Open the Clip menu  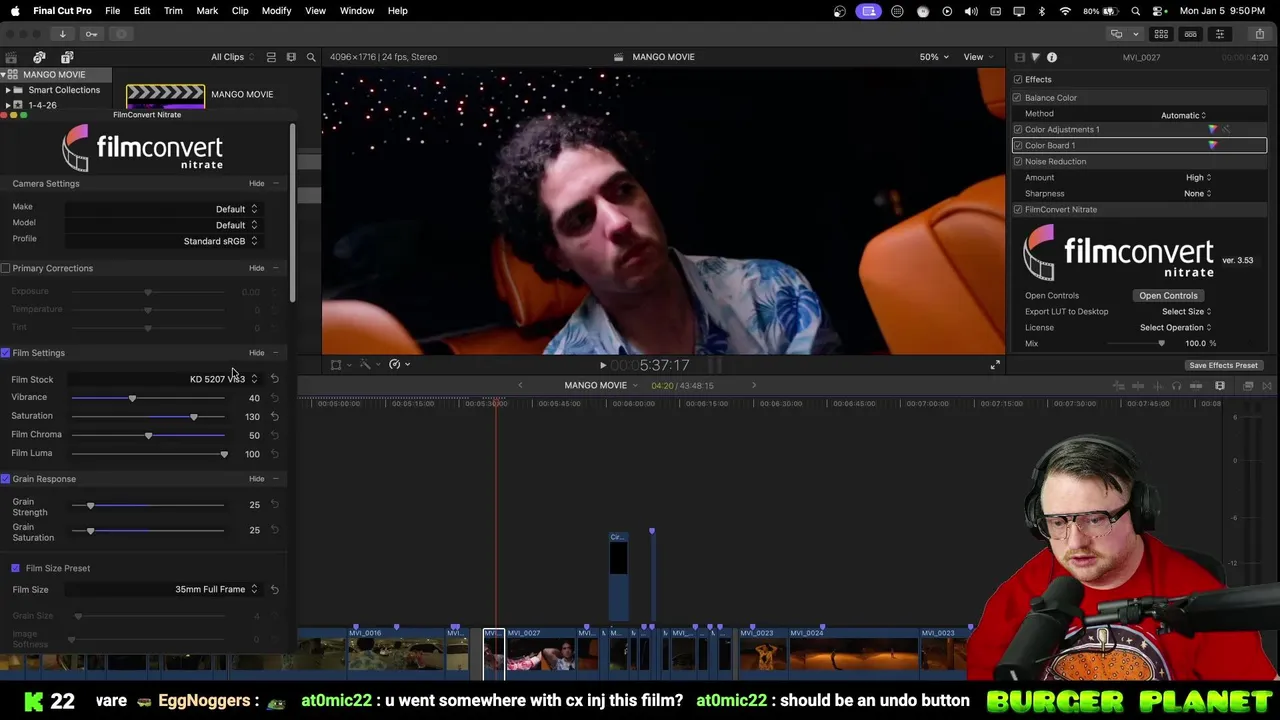pos(240,11)
